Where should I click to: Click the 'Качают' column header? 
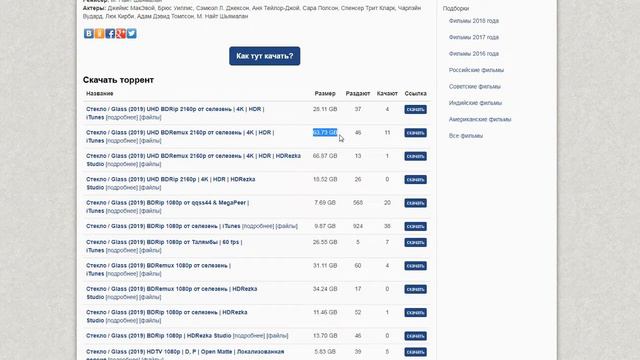click(x=387, y=93)
